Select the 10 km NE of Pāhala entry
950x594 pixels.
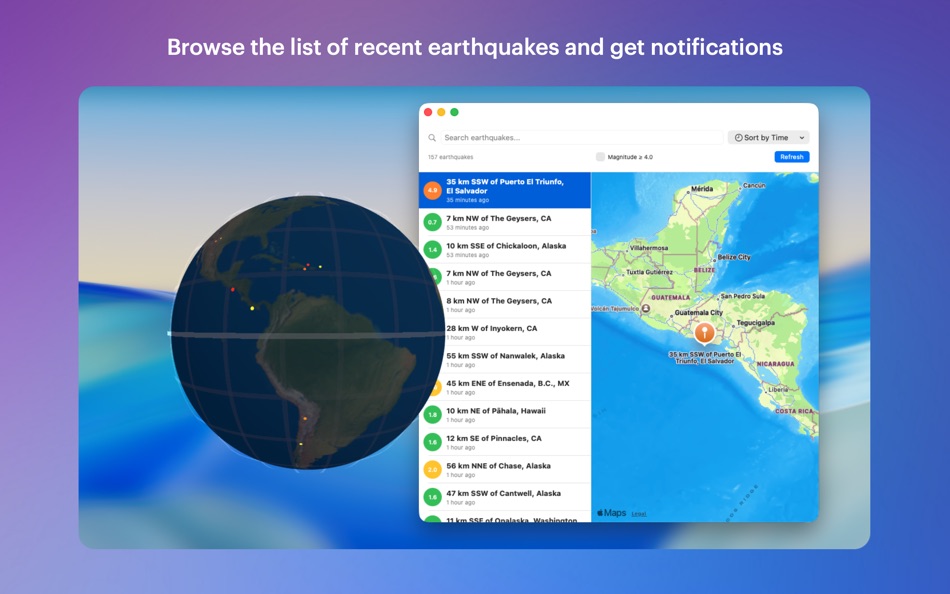click(498, 410)
